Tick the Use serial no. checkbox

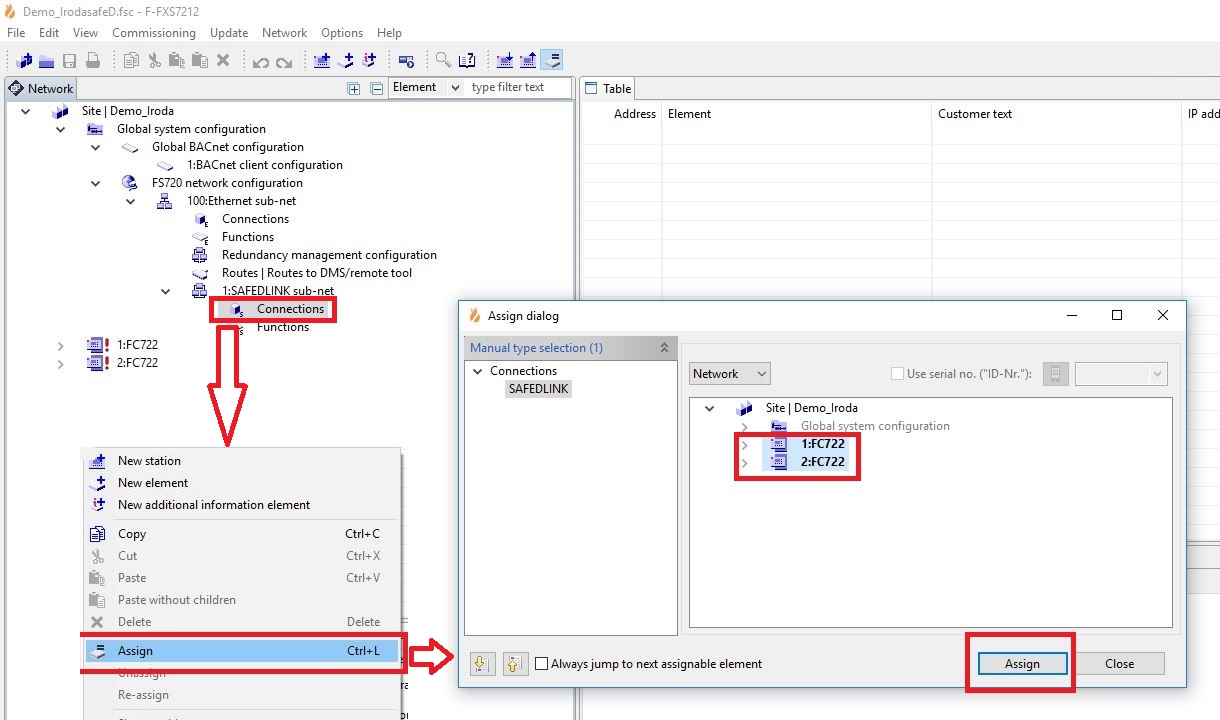[897, 374]
